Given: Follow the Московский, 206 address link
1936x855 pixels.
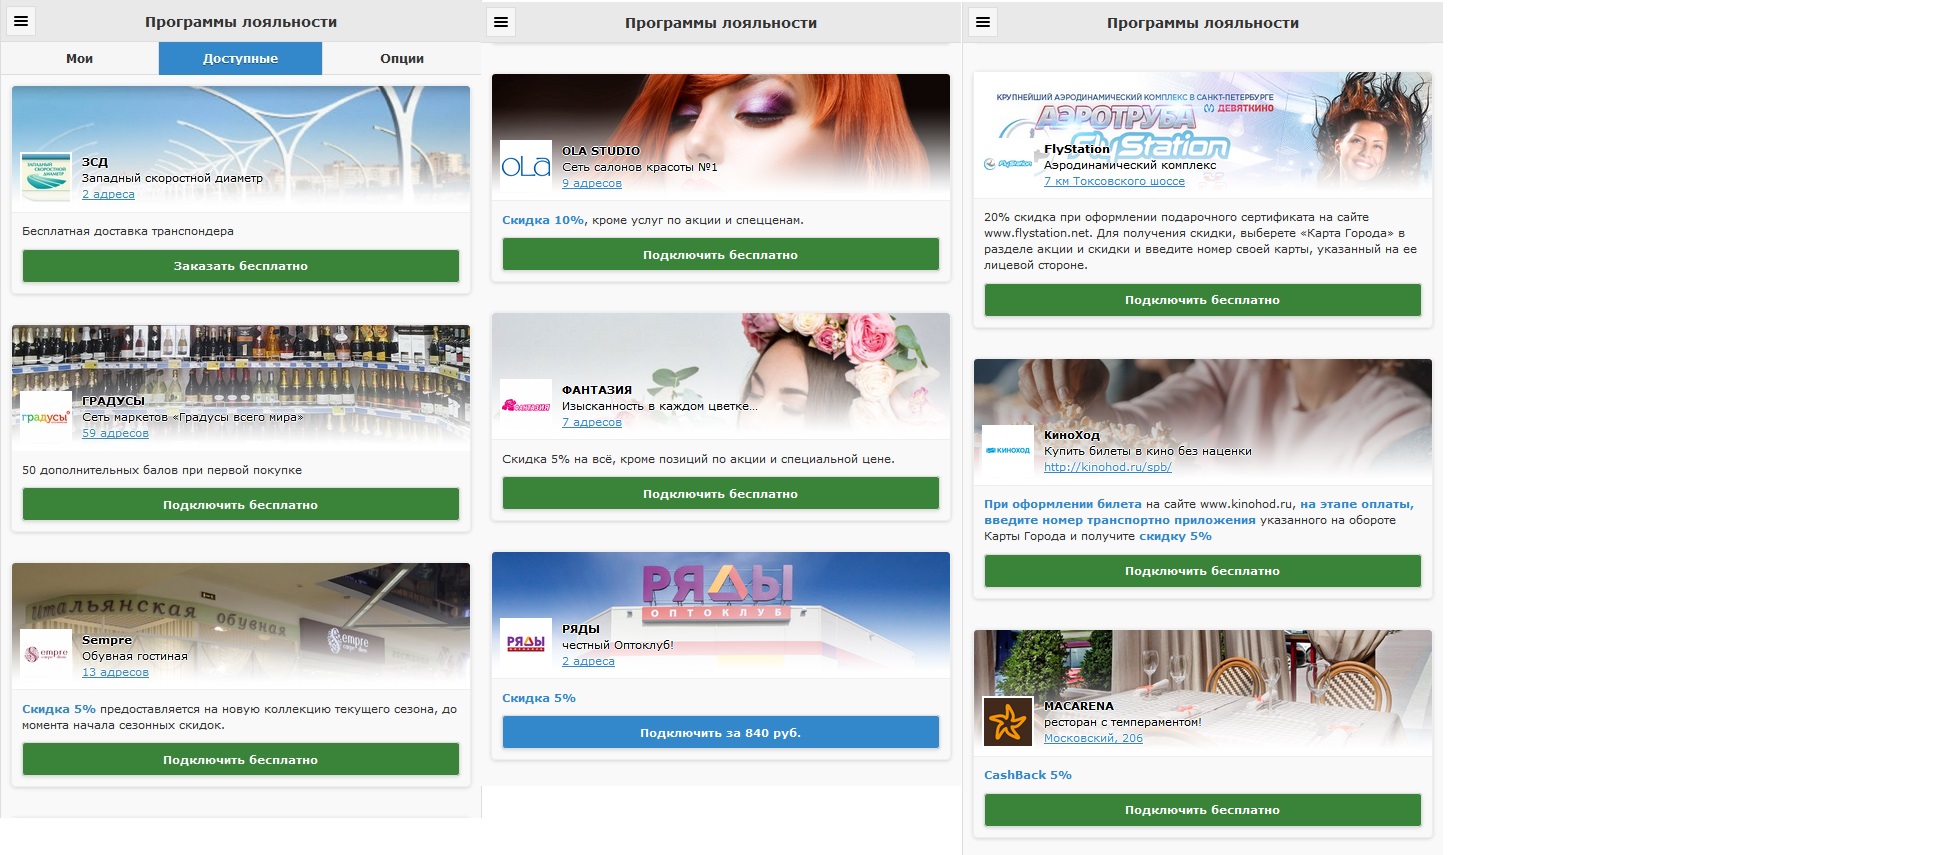Looking at the screenshot, I should click(x=1092, y=738).
